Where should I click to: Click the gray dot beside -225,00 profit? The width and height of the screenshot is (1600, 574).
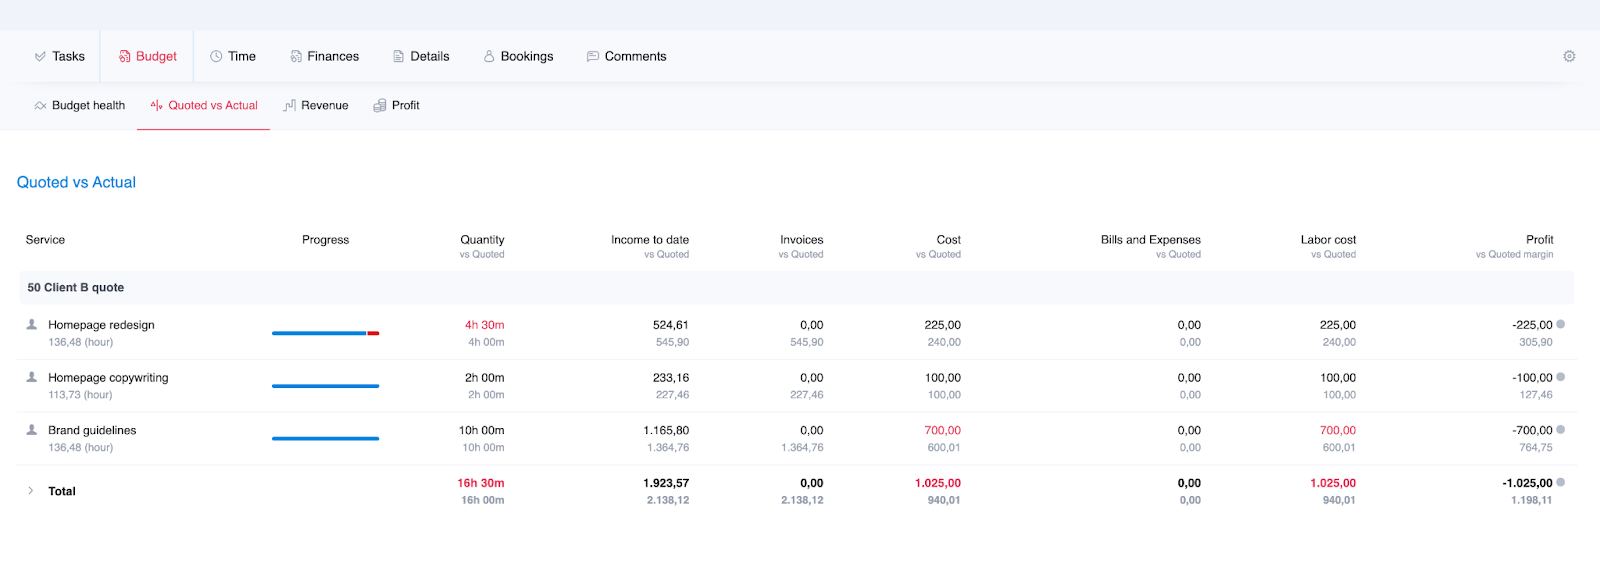tap(1560, 324)
